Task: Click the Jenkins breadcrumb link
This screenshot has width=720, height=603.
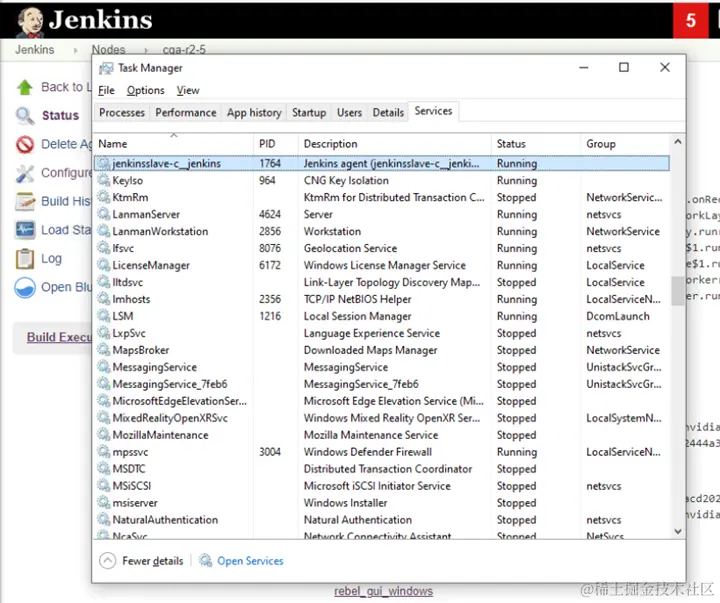Action: pyautogui.click(x=34, y=50)
